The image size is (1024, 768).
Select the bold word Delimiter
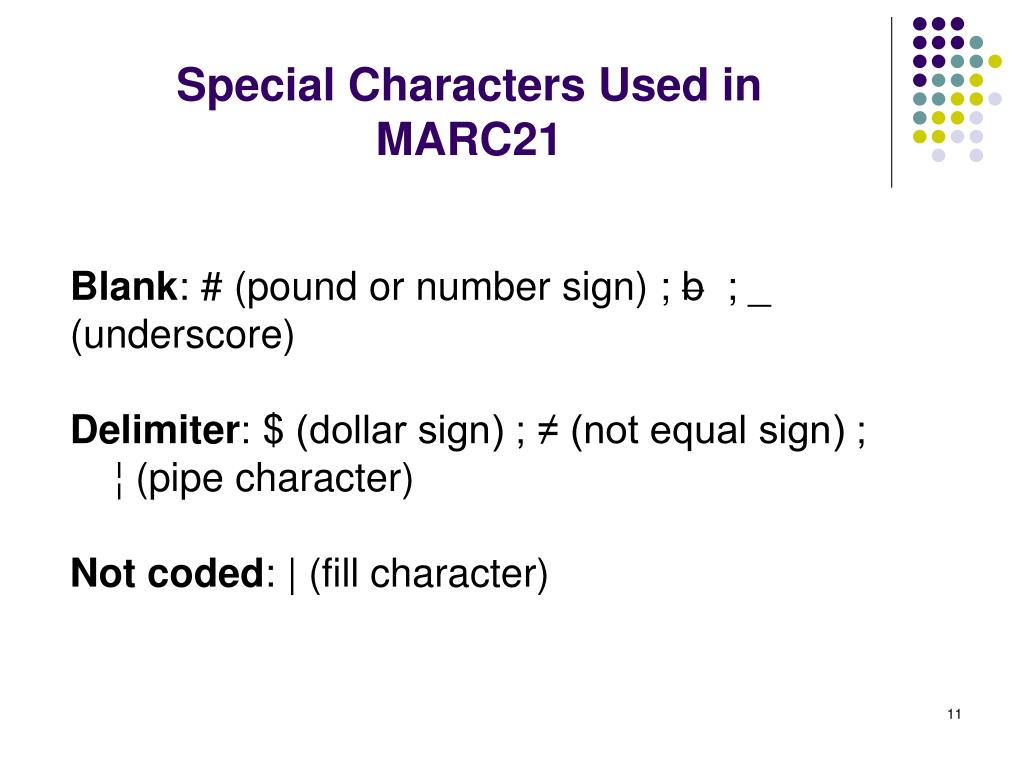(155, 430)
